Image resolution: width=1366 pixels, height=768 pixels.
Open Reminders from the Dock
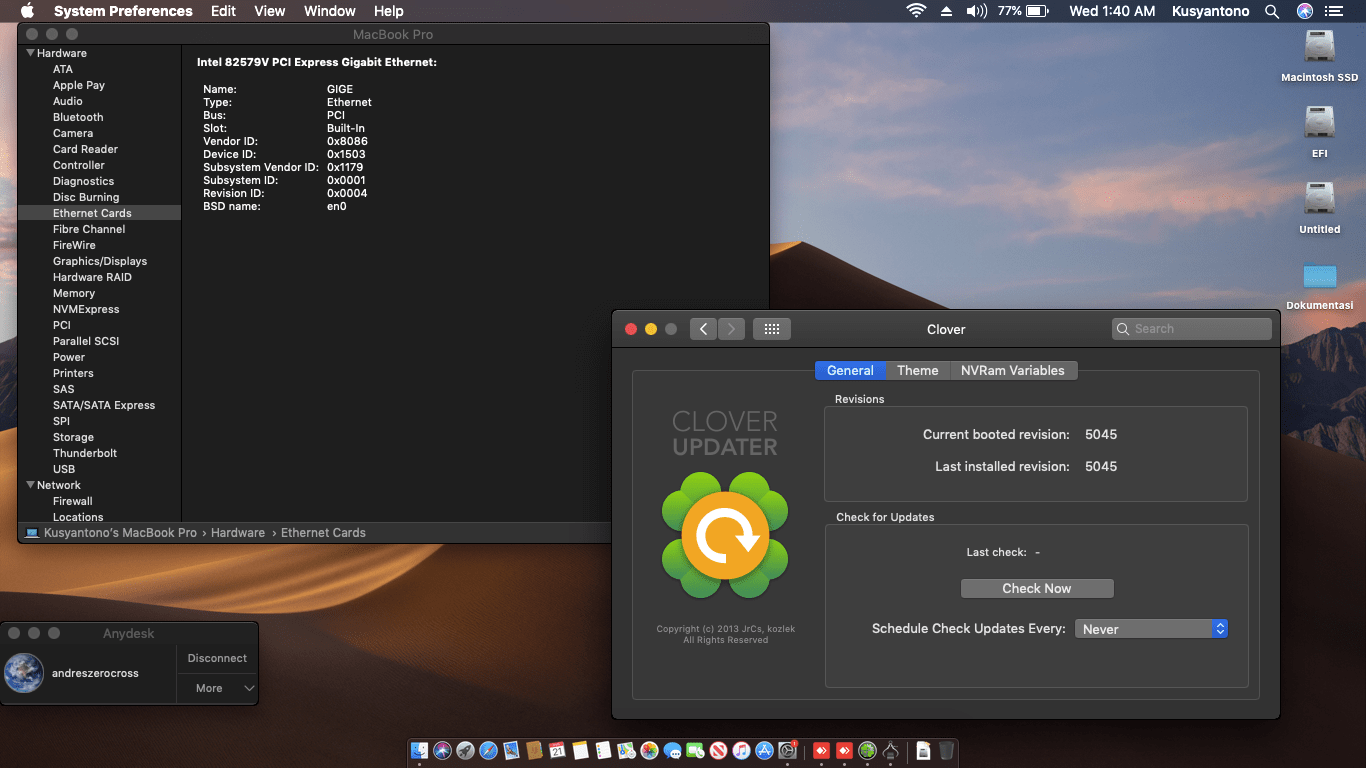point(604,750)
